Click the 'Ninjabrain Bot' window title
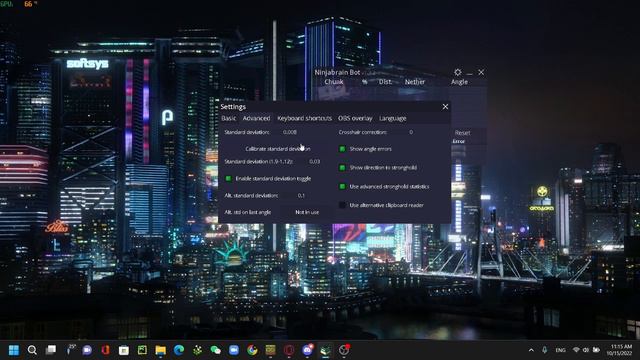 tap(337, 72)
